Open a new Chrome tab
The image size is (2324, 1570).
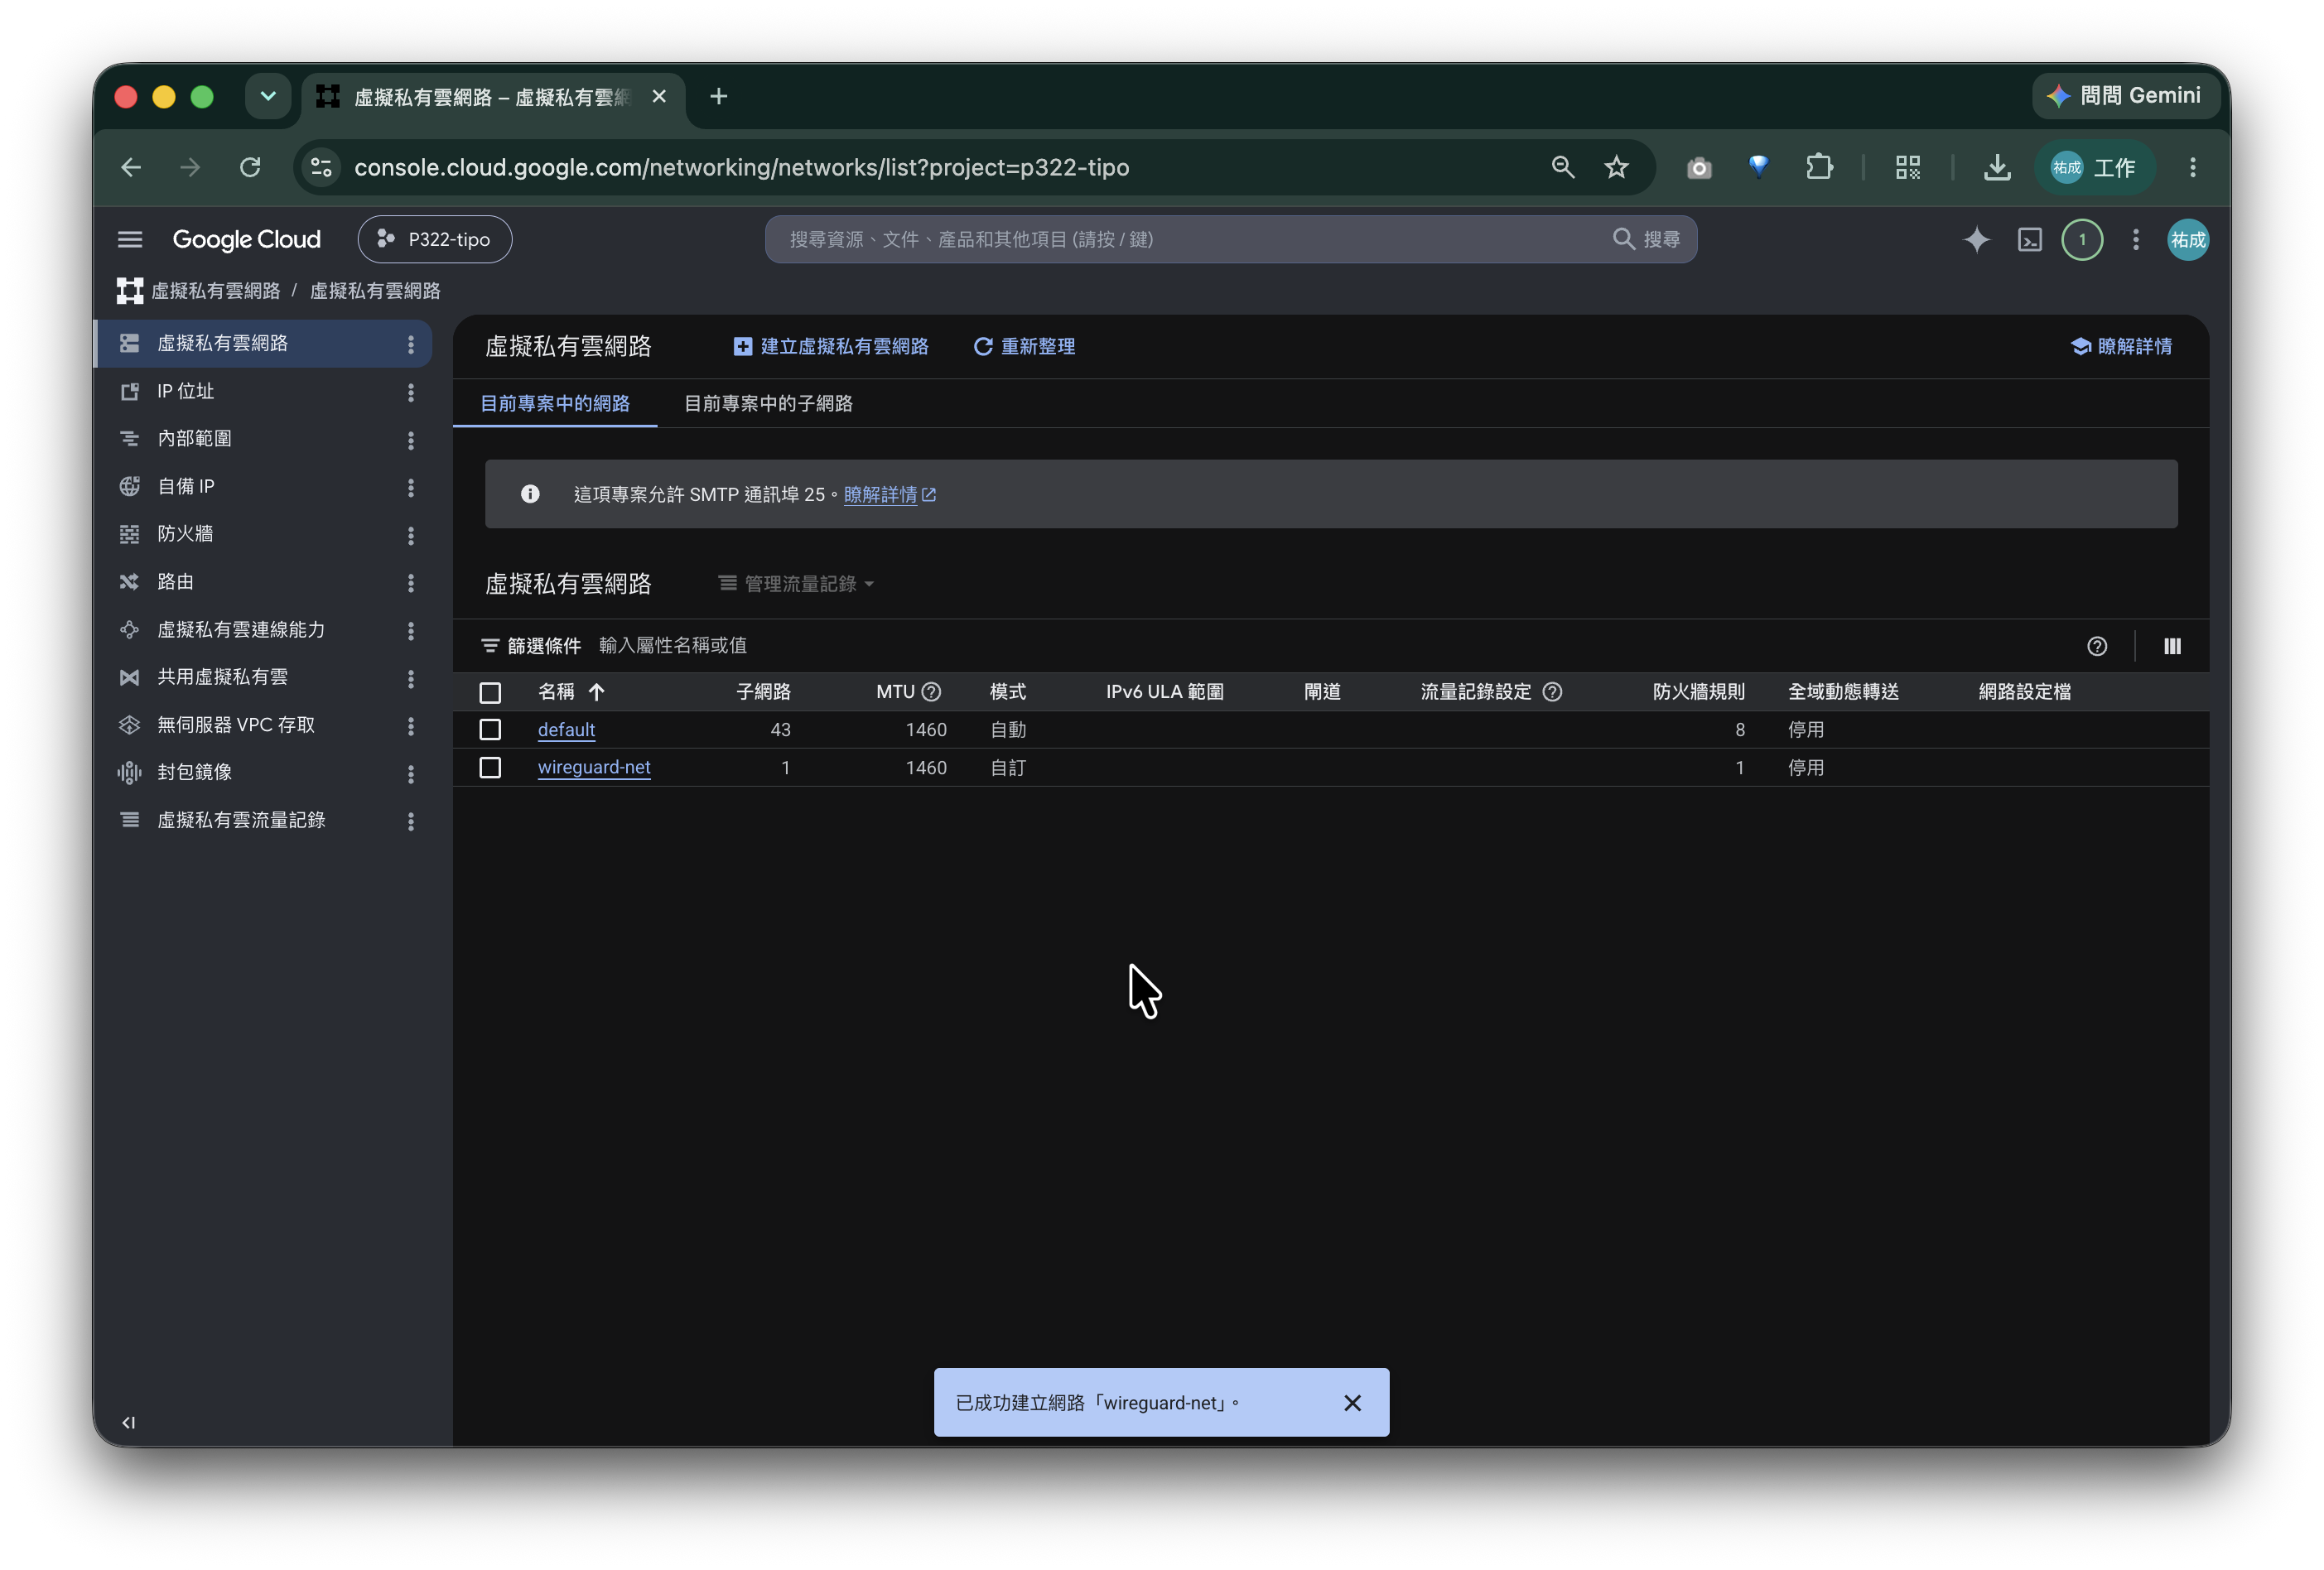(x=718, y=96)
